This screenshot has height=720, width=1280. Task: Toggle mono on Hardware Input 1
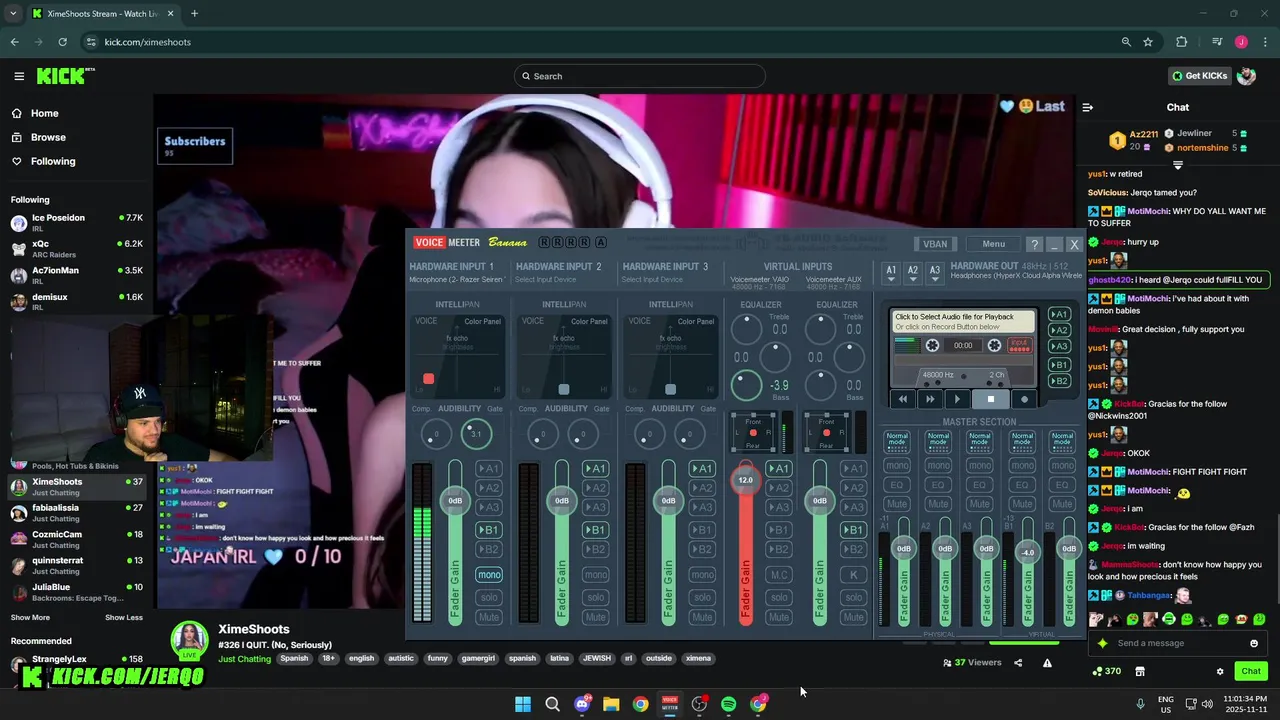[489, 575]
